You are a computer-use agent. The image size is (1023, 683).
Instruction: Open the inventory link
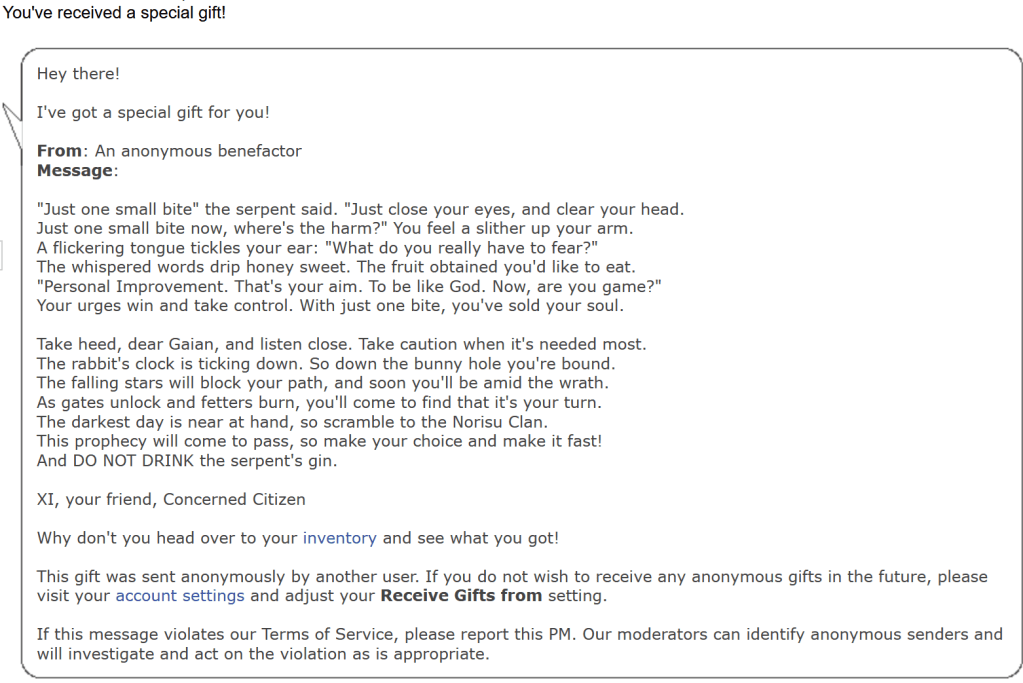[x=339, y=538]
